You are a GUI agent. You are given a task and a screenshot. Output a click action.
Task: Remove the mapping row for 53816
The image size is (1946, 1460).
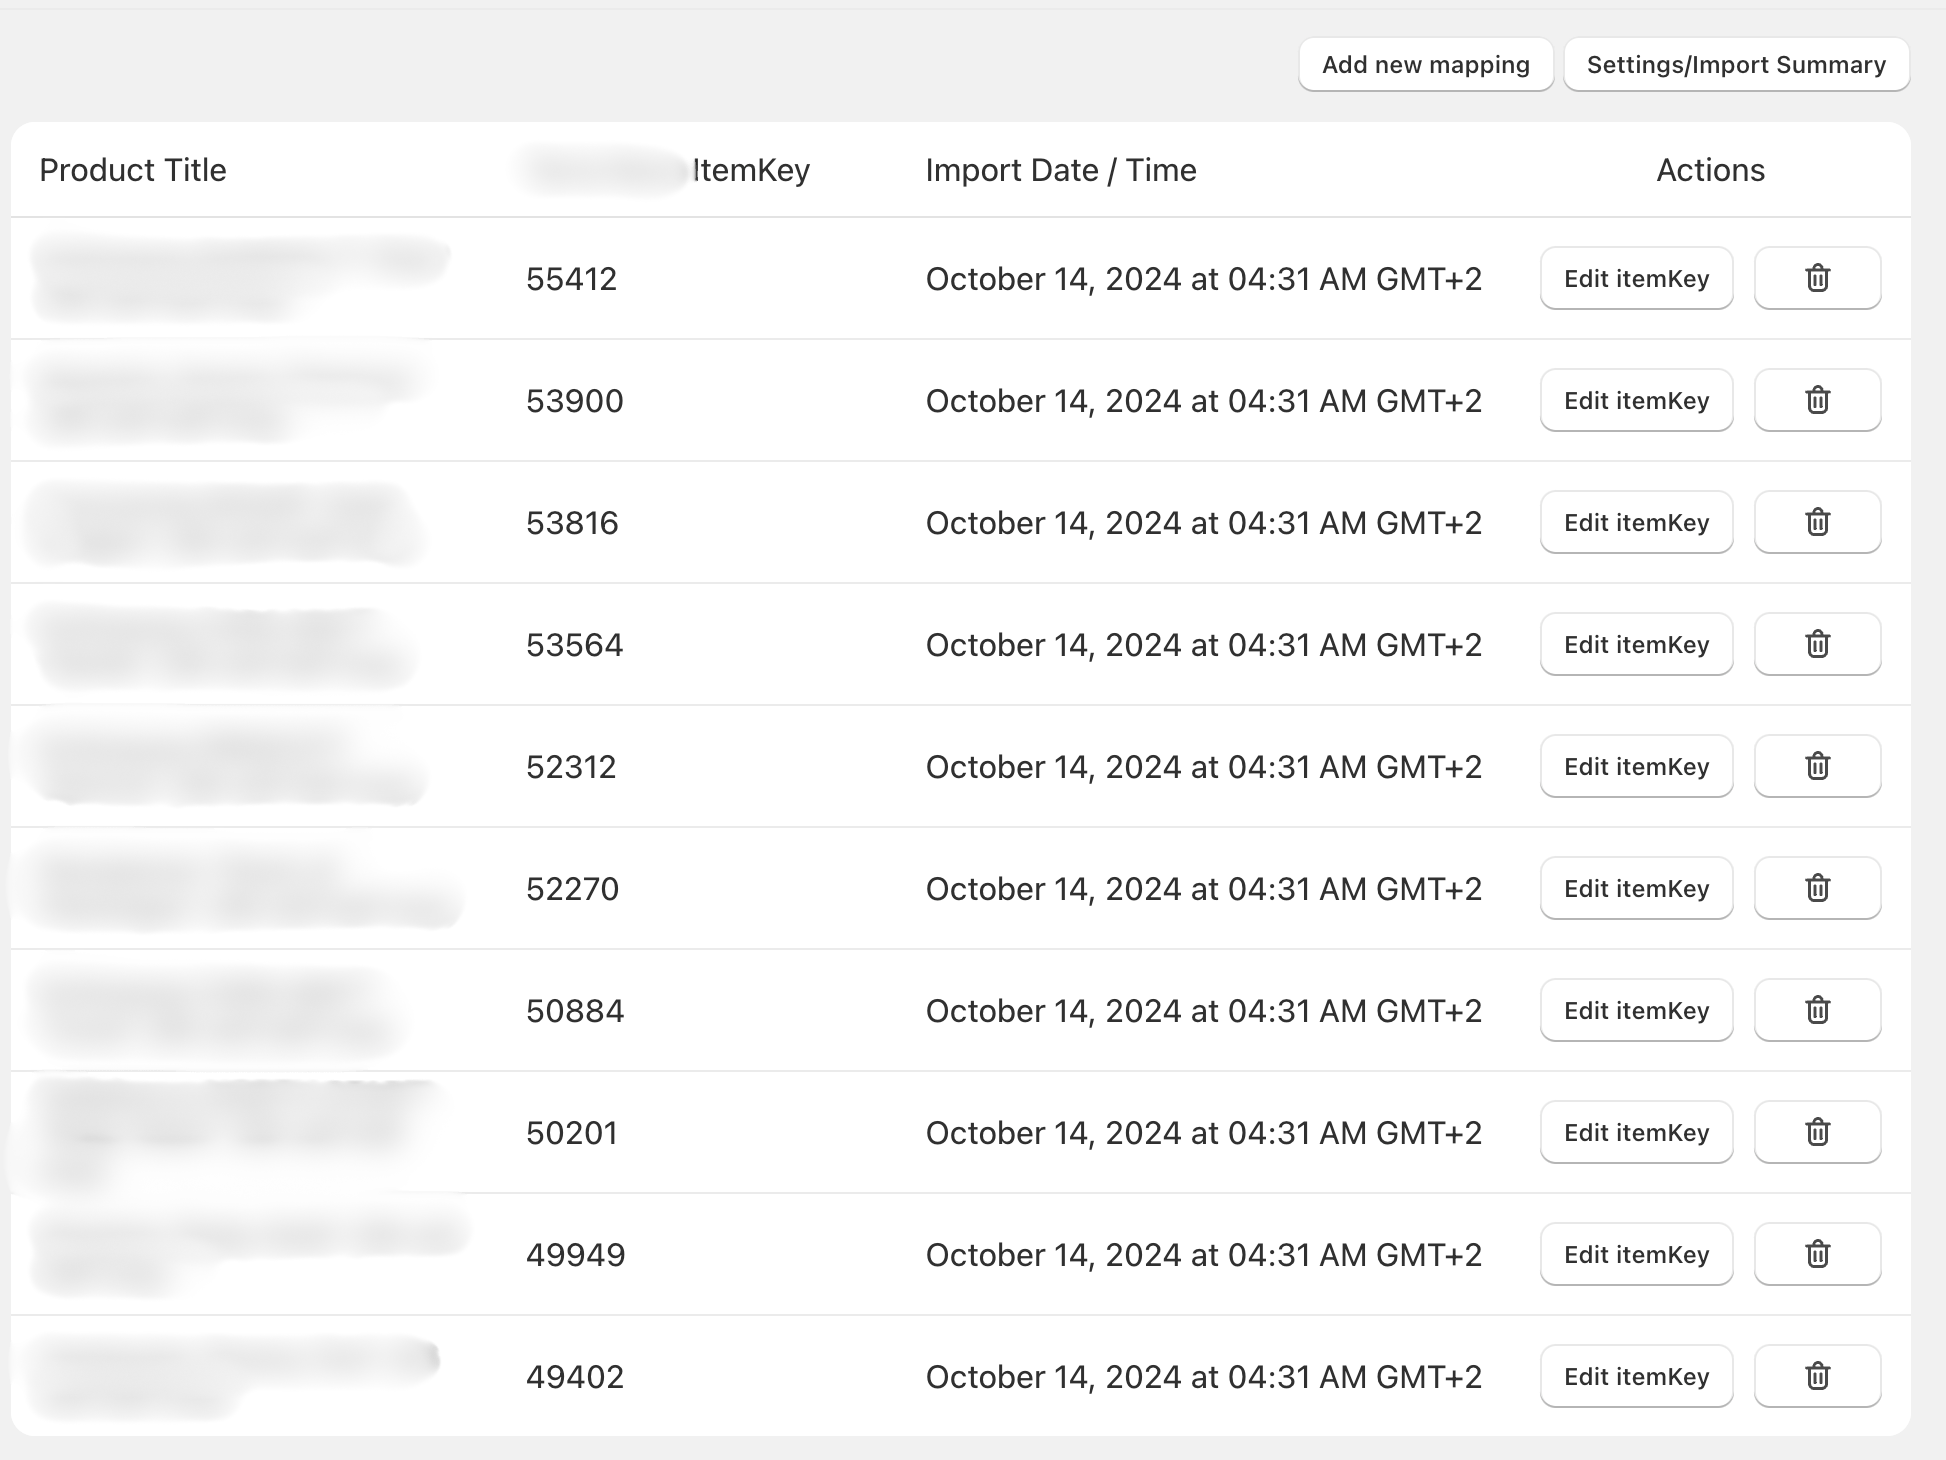[1817, 522]
